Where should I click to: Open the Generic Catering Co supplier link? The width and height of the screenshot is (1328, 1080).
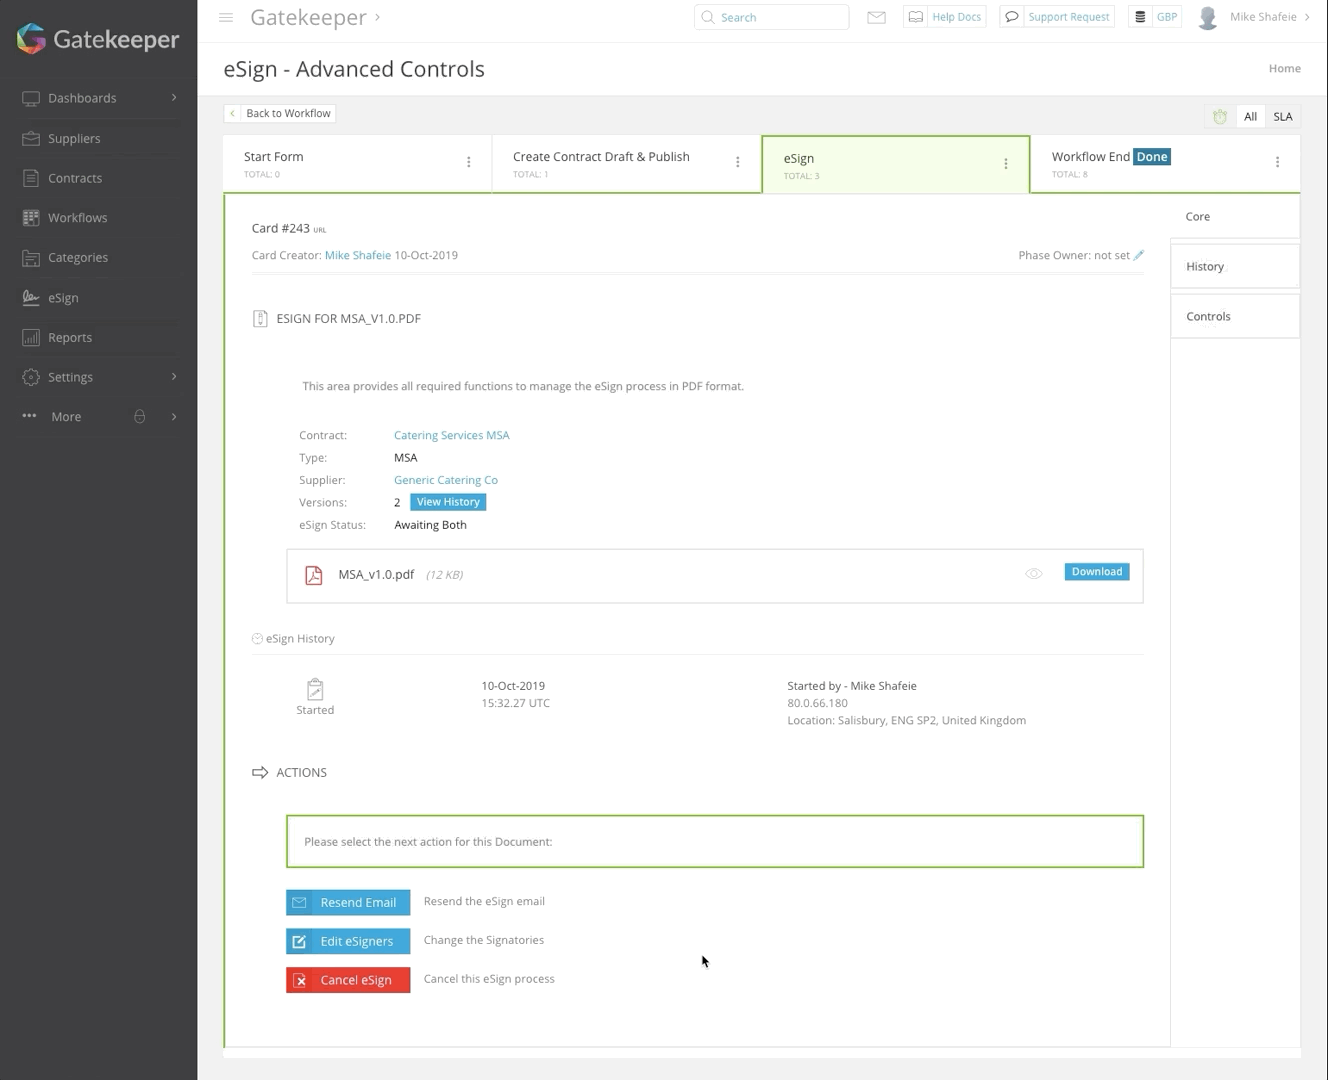click(x=446, y=480)
